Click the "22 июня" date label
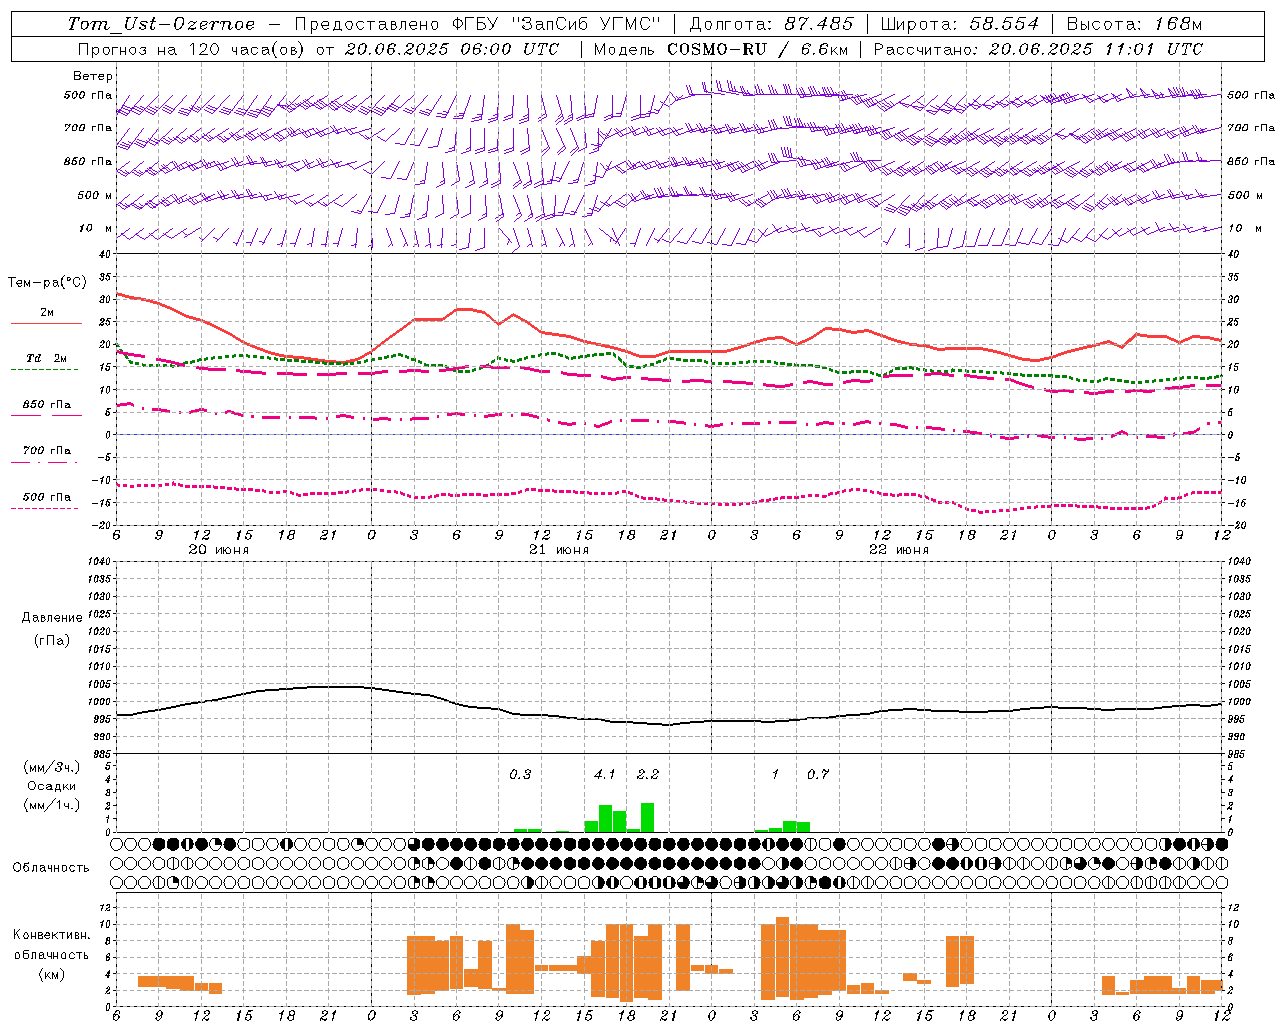This screenshot has height=1024, width=1280. (899, 550)
